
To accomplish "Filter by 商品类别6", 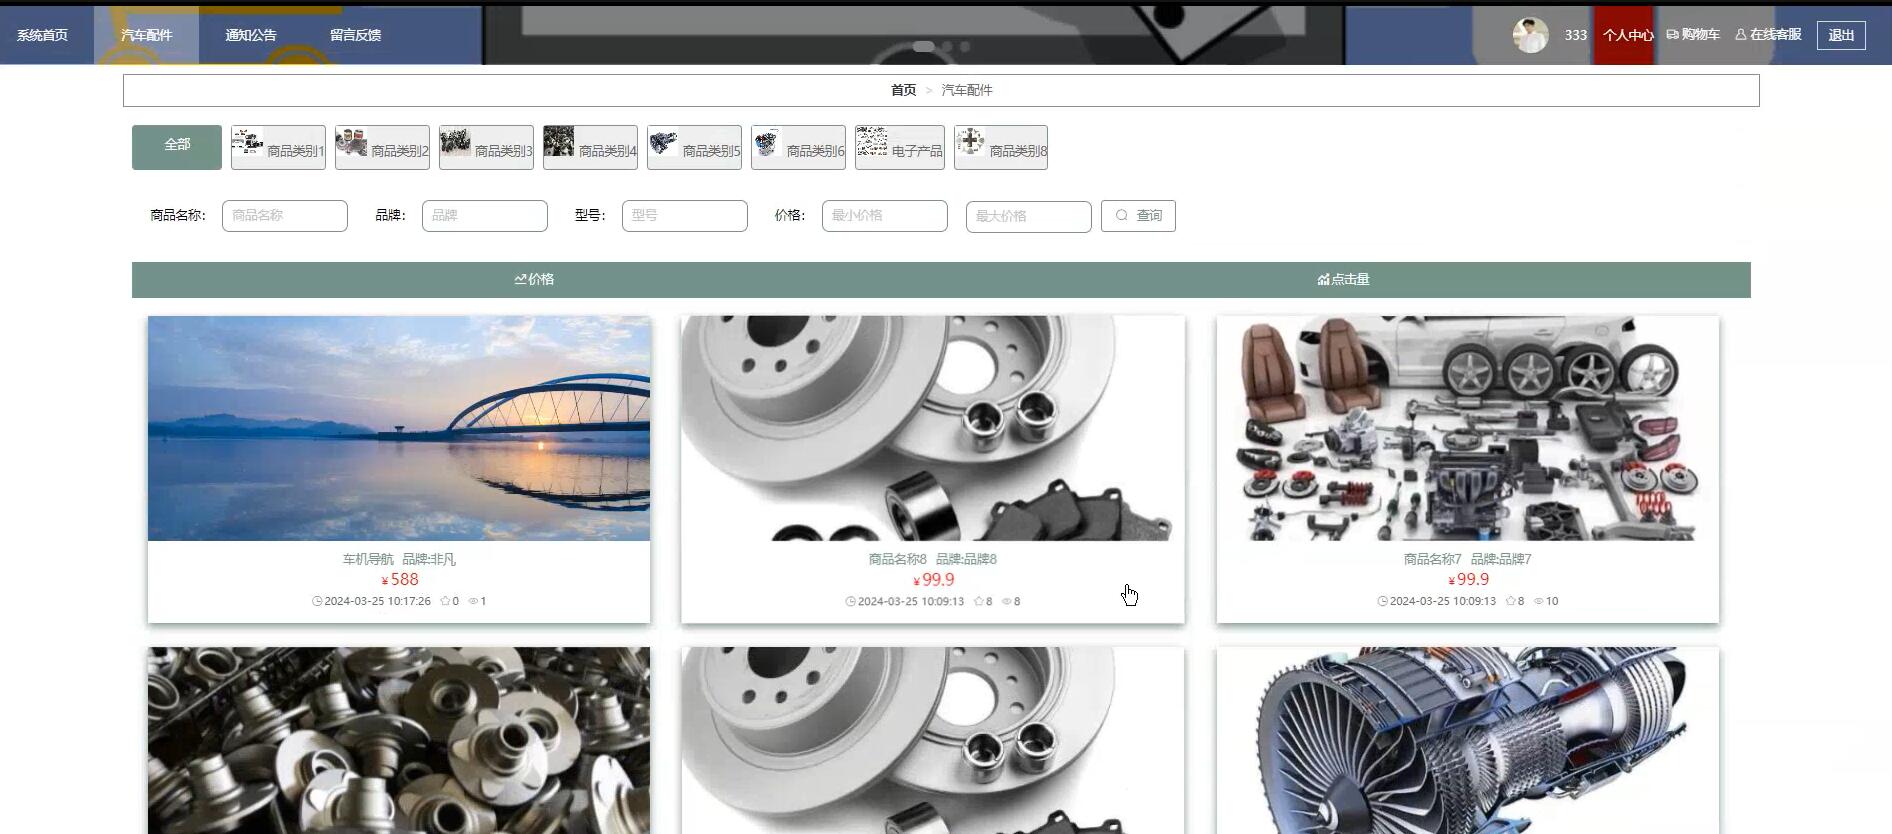I will [798, 147].
